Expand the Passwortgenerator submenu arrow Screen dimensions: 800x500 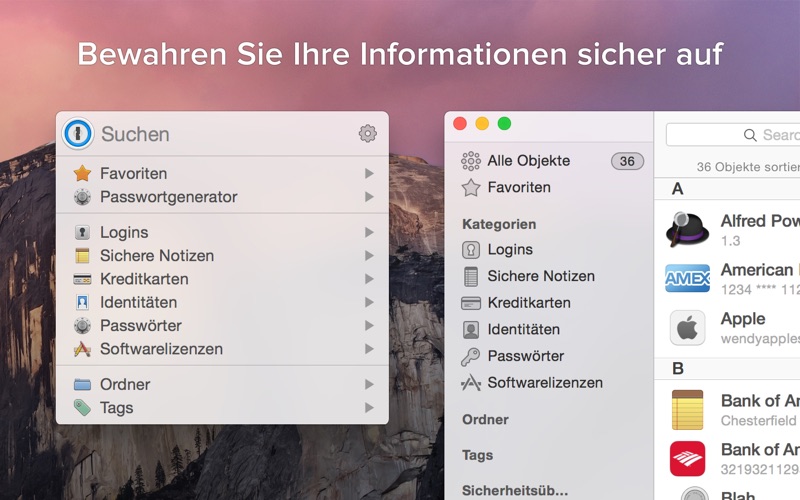pos(369,198)
